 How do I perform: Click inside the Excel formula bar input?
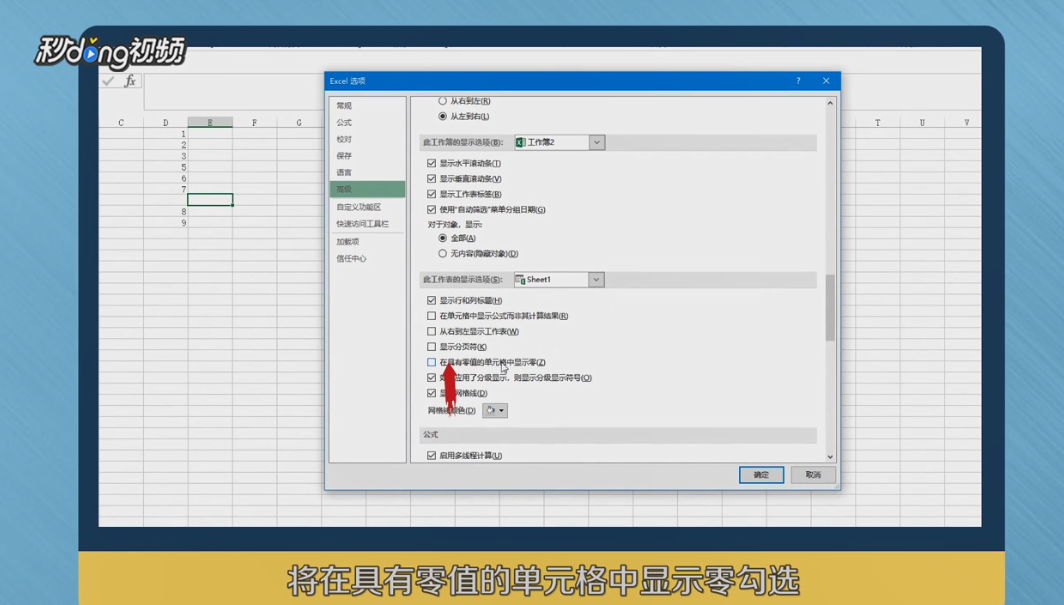(x=233, y=92)
